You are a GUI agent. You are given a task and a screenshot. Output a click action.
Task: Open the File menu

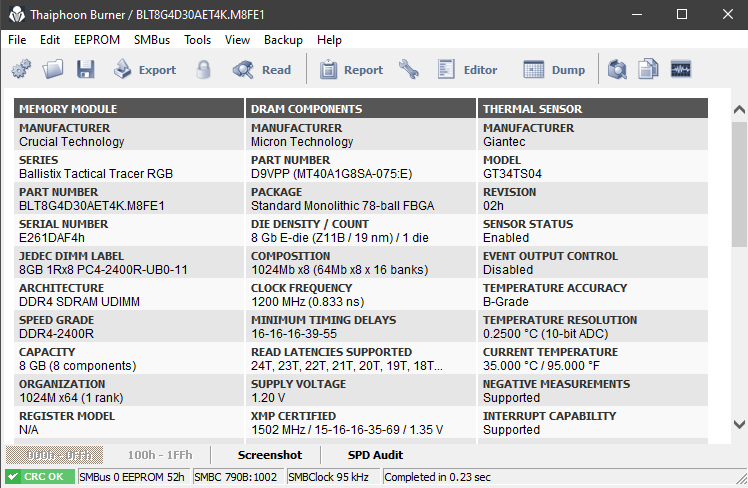[x=17, y=40]
